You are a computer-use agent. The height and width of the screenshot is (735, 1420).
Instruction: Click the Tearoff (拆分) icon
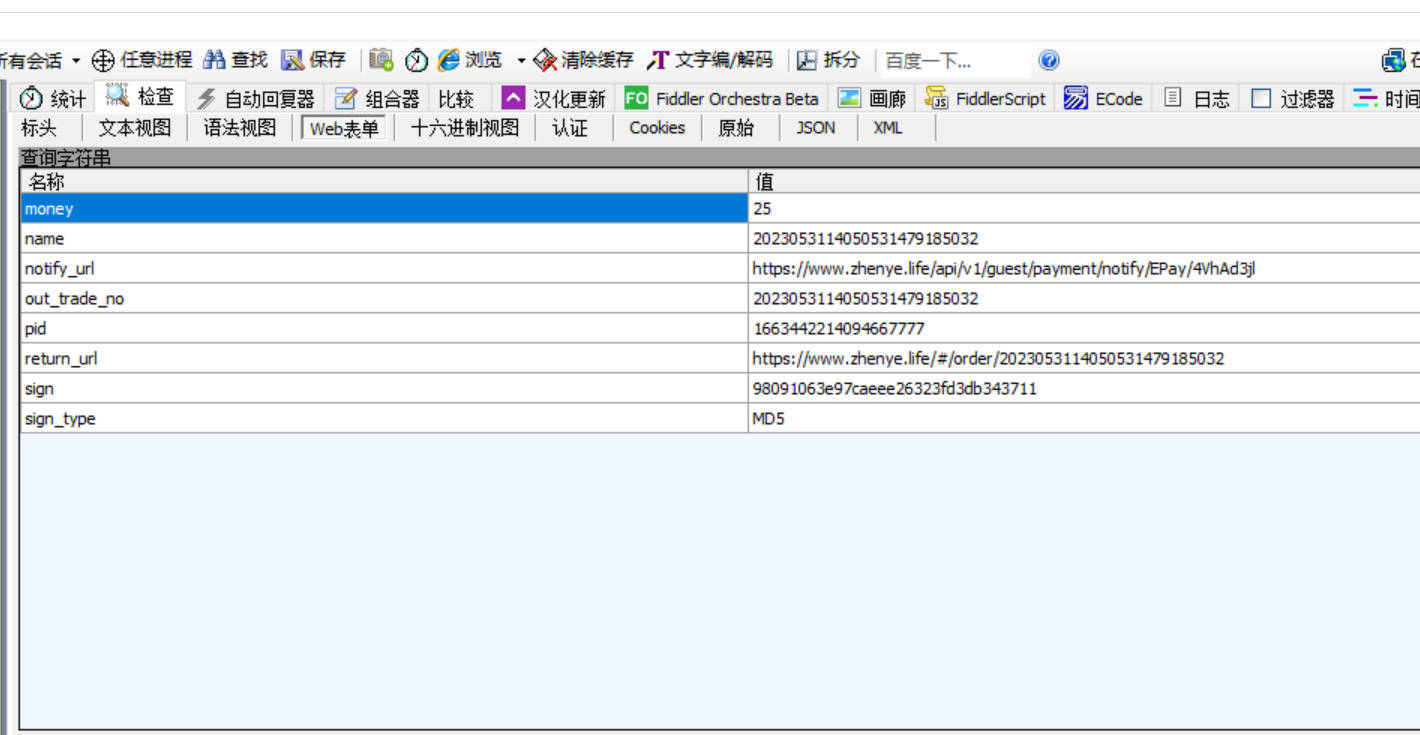tap(806, 61)
